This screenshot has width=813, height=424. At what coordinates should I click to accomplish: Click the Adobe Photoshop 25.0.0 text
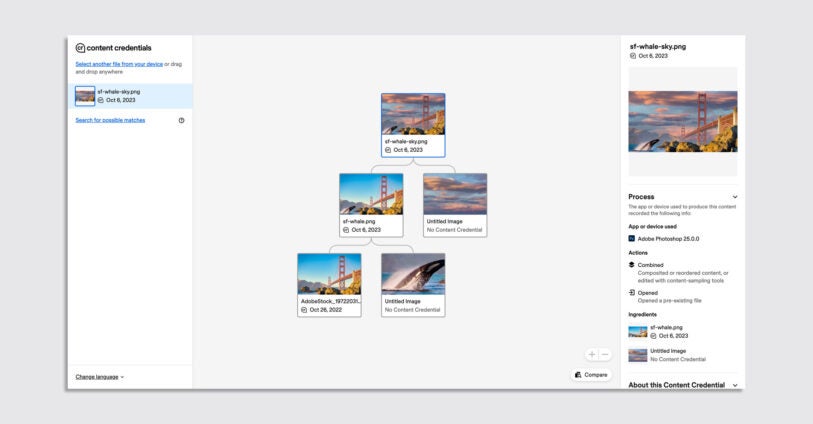pyautogui.click(x=668, y=239)
